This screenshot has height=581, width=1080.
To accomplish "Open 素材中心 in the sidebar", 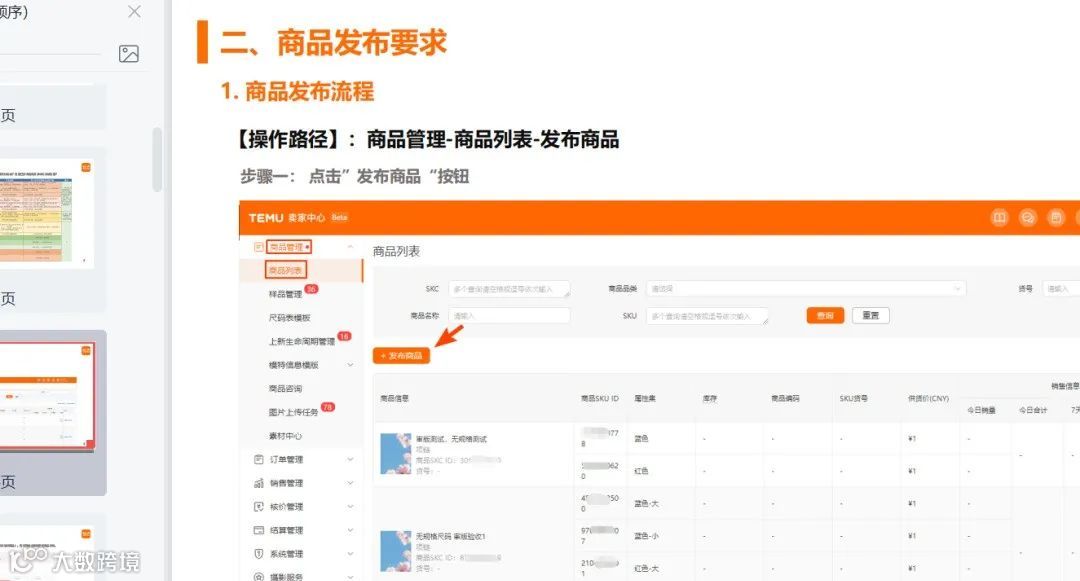I will [x=285, y=436].
